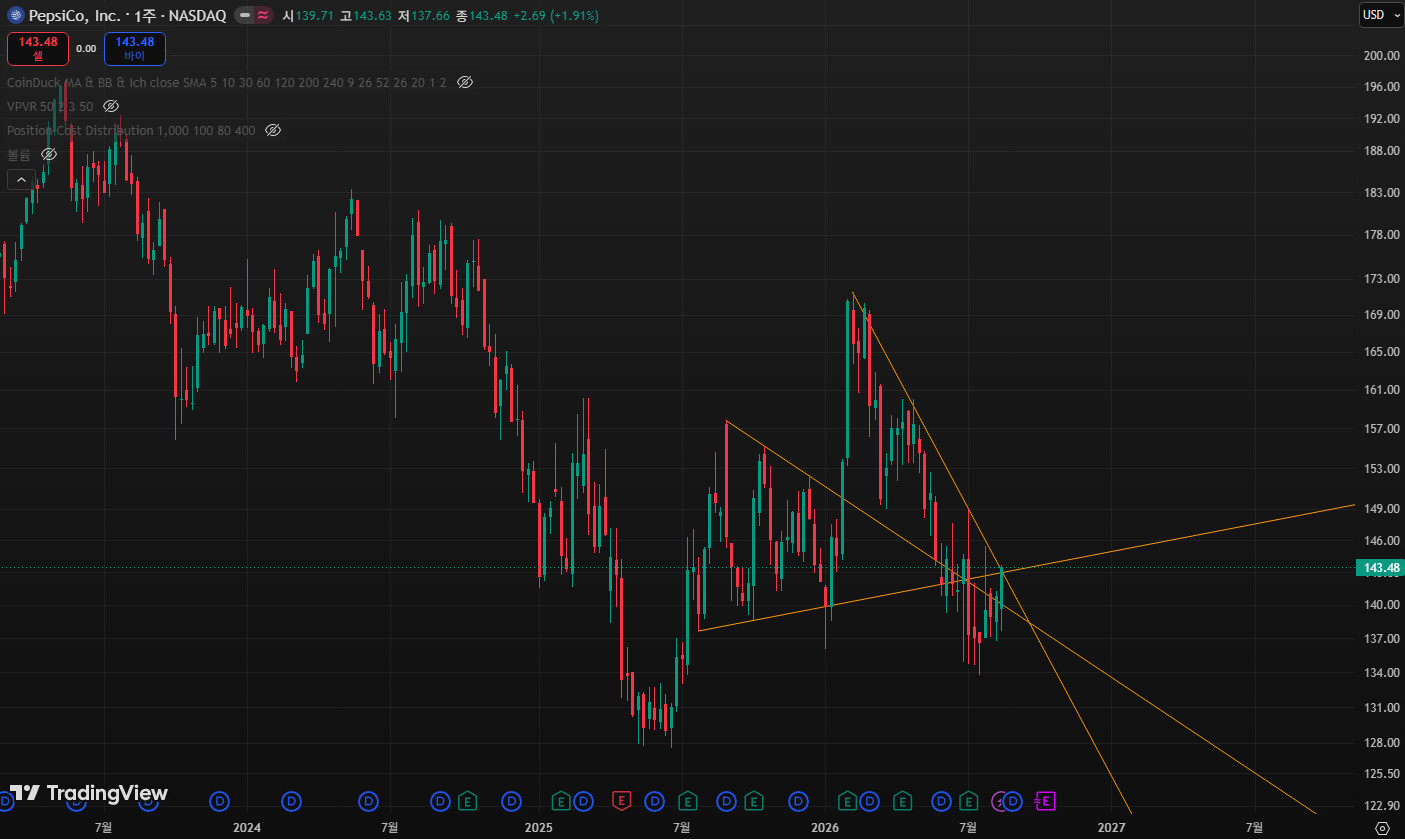
Task: Unhide the Position Cost Distribution indicator
Action: click(273, 130)
